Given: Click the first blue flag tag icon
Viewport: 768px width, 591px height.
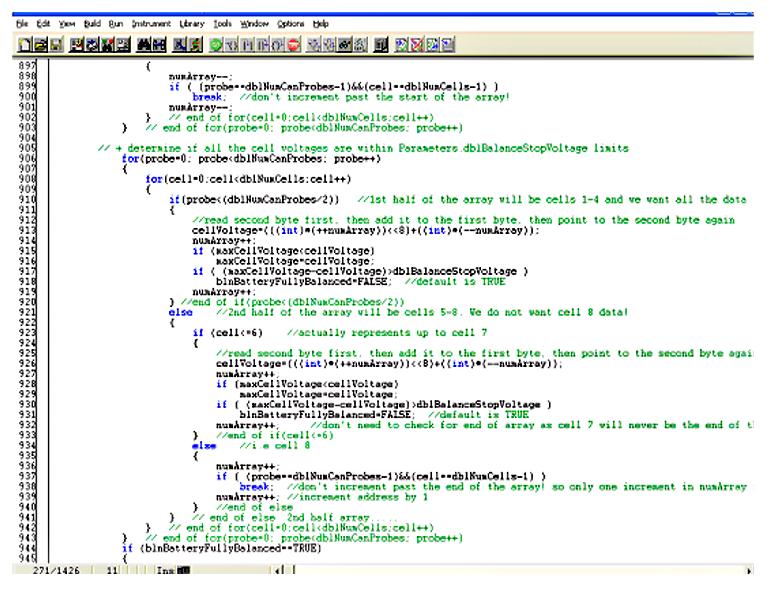Looking at the screenshot, I should [402, 45].
